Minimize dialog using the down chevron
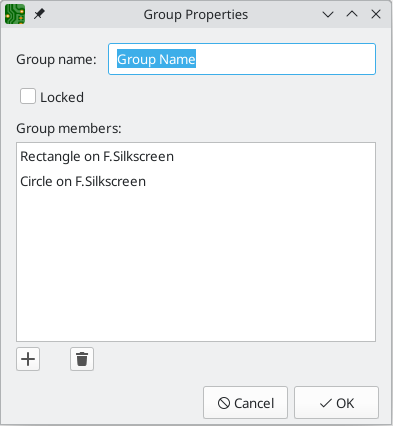The image size is (393, 426). click(328, 14)
